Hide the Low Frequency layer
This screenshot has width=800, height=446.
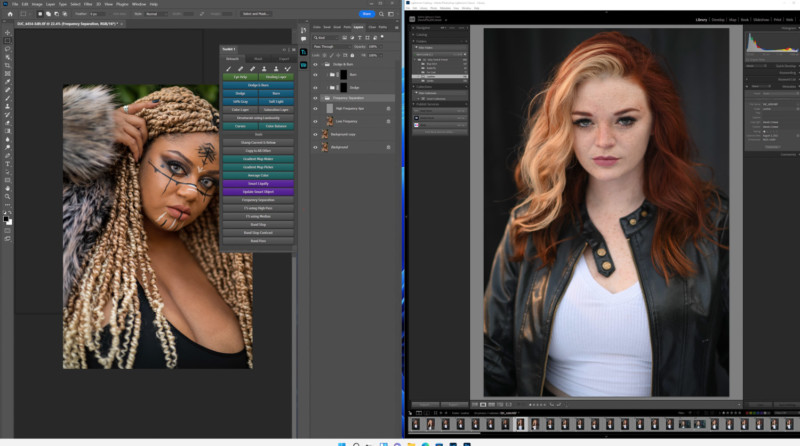pos(315,121)
